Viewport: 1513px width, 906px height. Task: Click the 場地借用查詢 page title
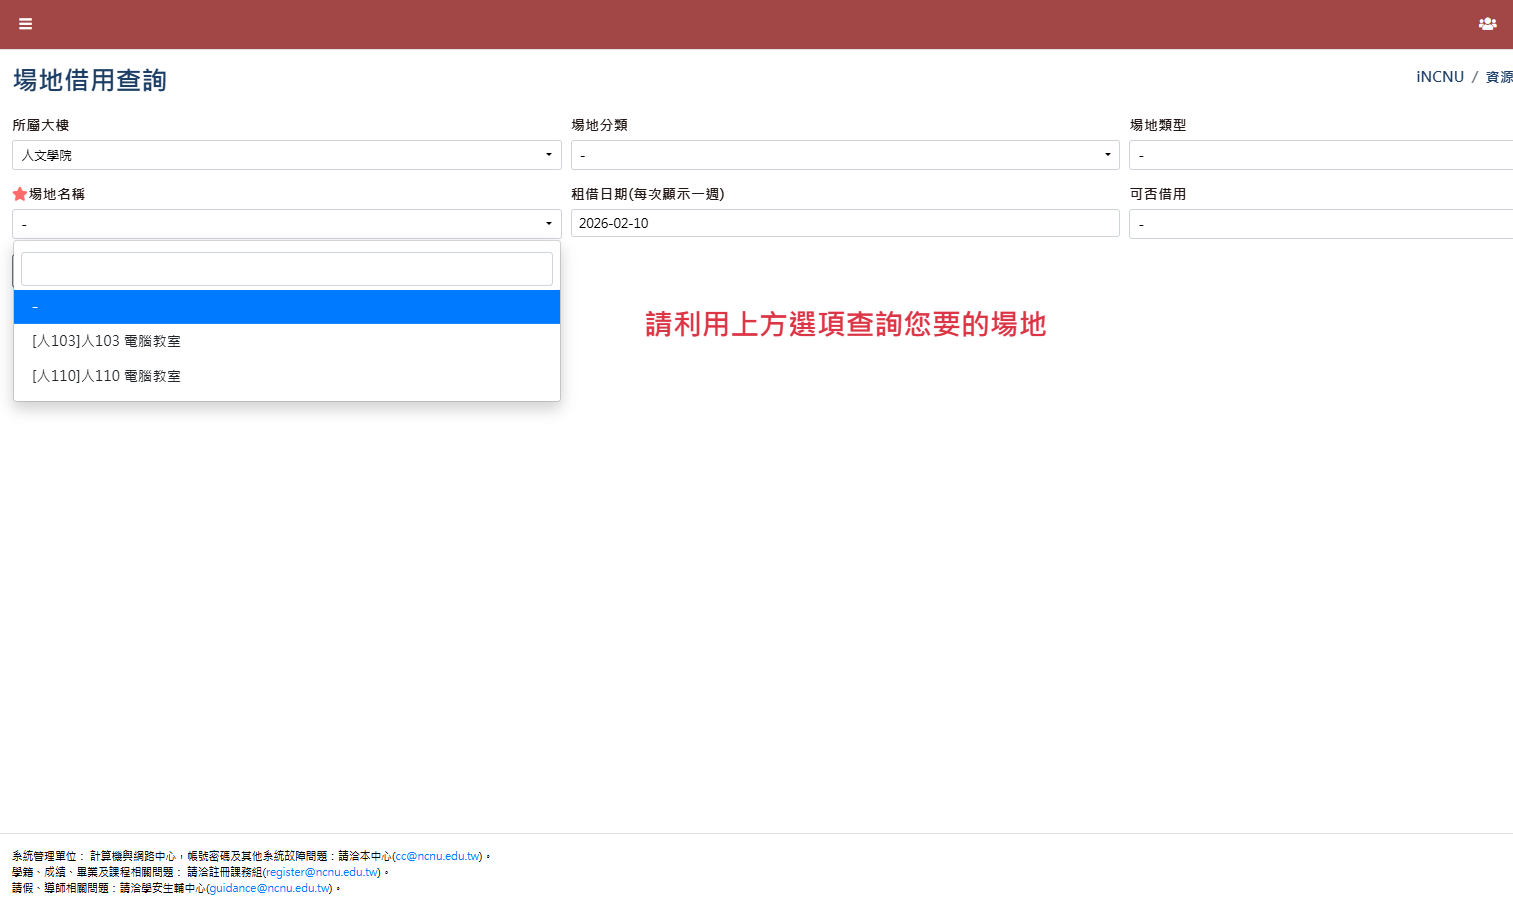[89, 80]
